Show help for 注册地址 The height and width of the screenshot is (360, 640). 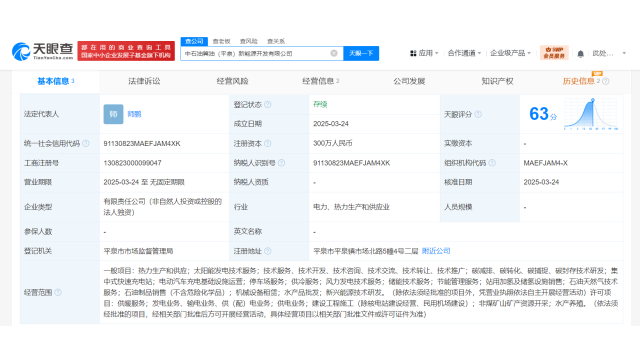(268, 251)
